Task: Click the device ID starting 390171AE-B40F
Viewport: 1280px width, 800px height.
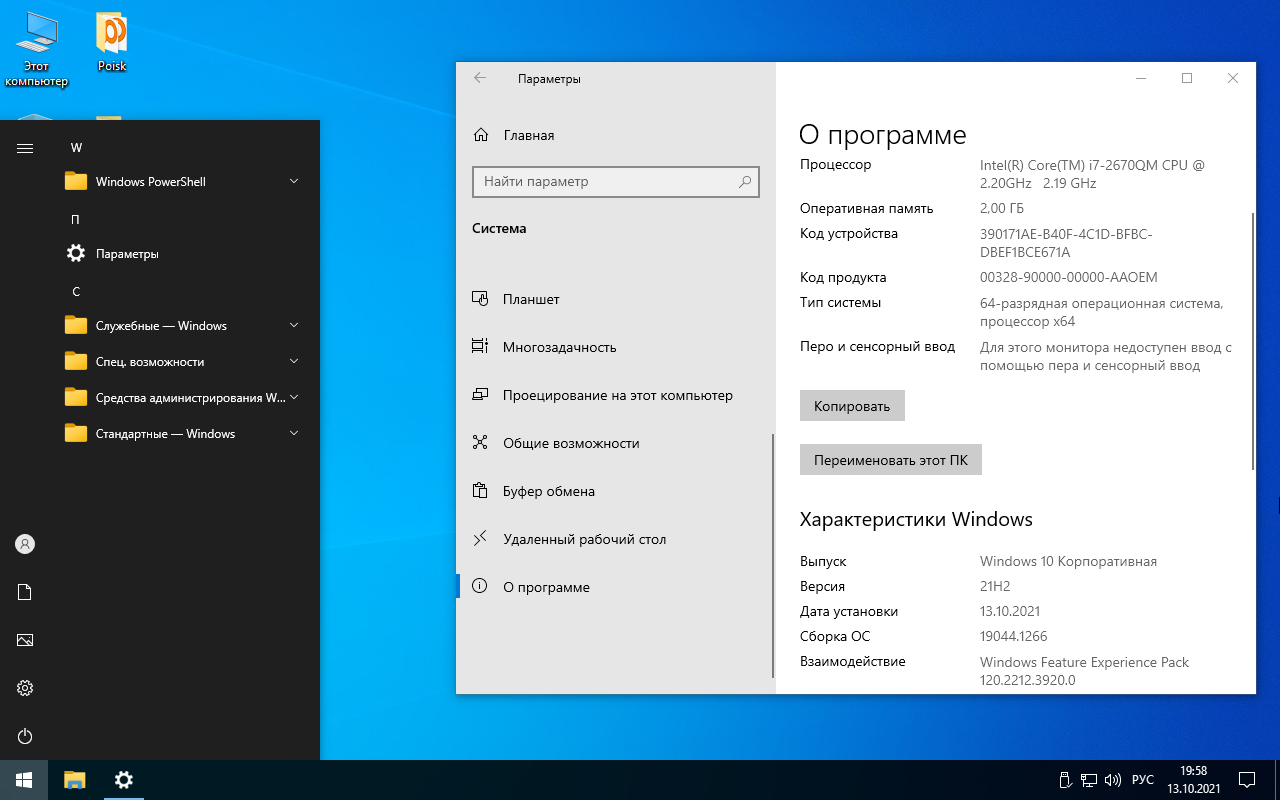Action: (x=1066, y=243)
